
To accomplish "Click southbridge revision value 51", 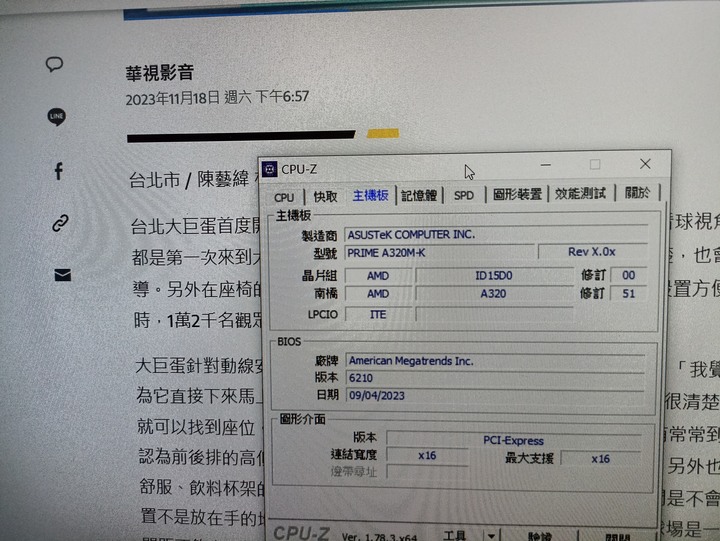I will point(629,293).
